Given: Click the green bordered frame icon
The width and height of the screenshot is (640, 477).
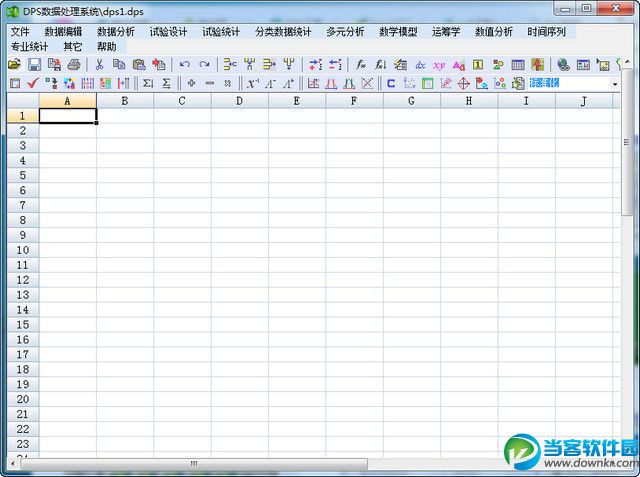Looking at the screenshot, I should (x=427, y=84).
